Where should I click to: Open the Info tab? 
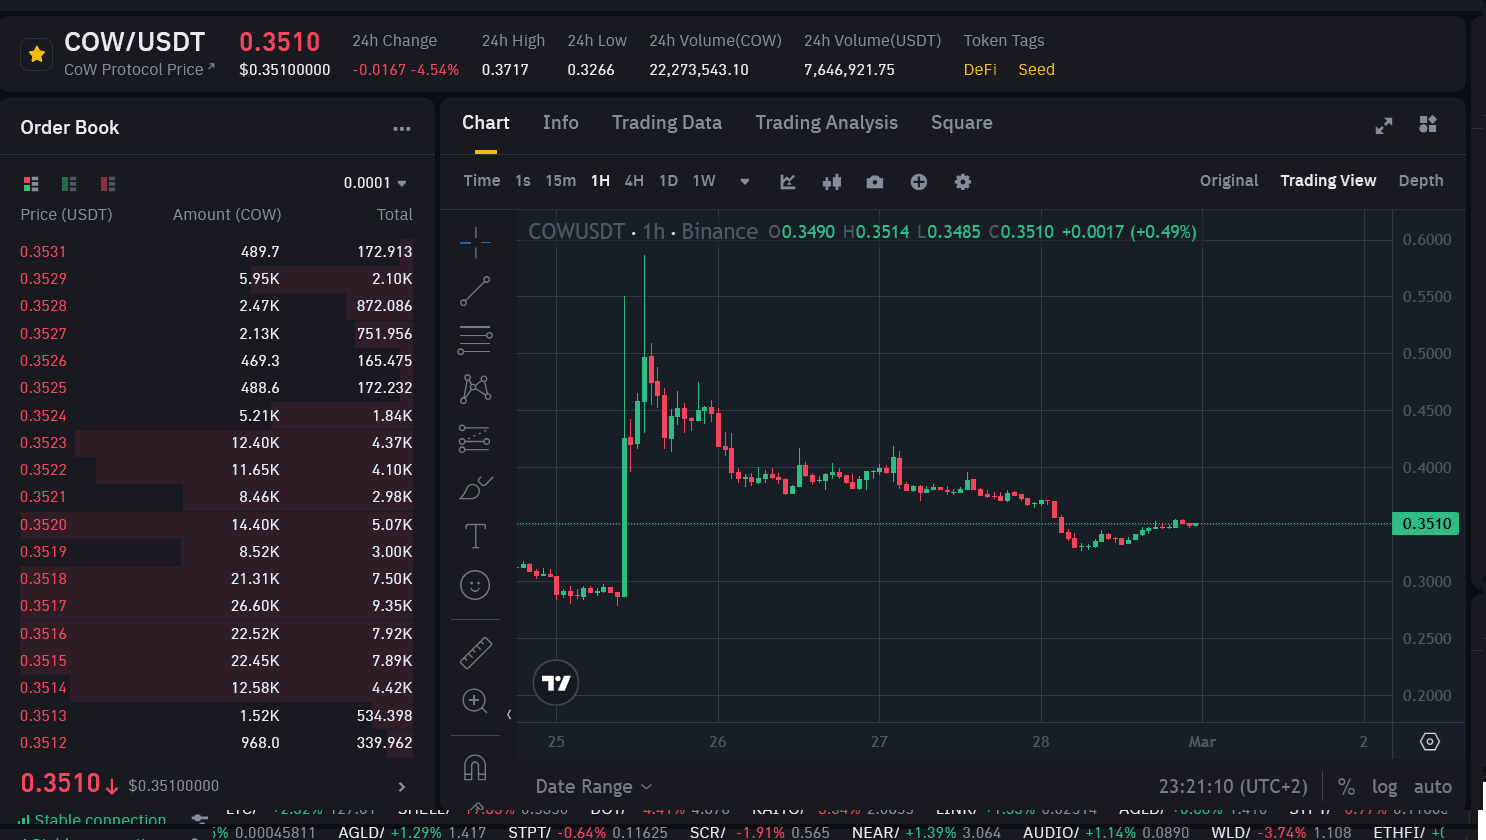561,123
